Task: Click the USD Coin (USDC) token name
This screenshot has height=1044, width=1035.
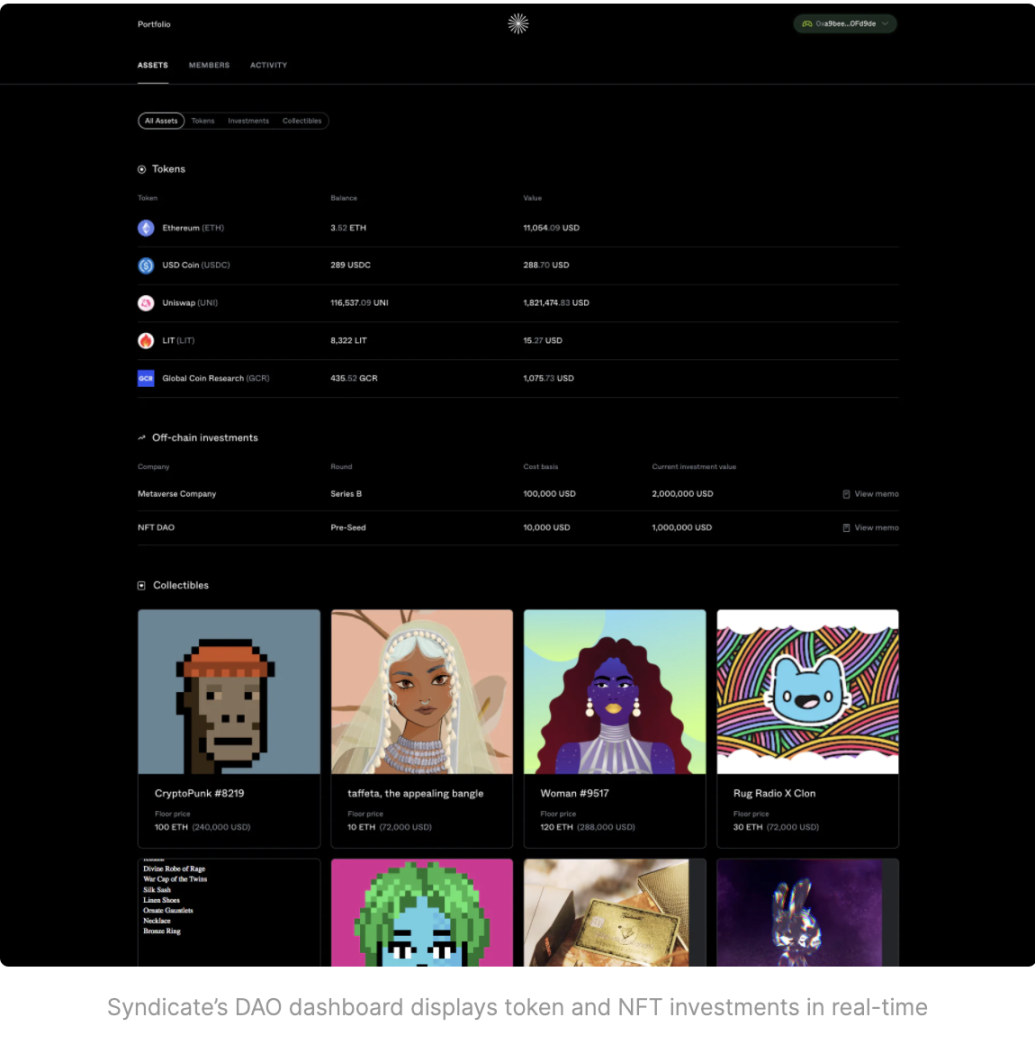Action: [x=196, y=265]
